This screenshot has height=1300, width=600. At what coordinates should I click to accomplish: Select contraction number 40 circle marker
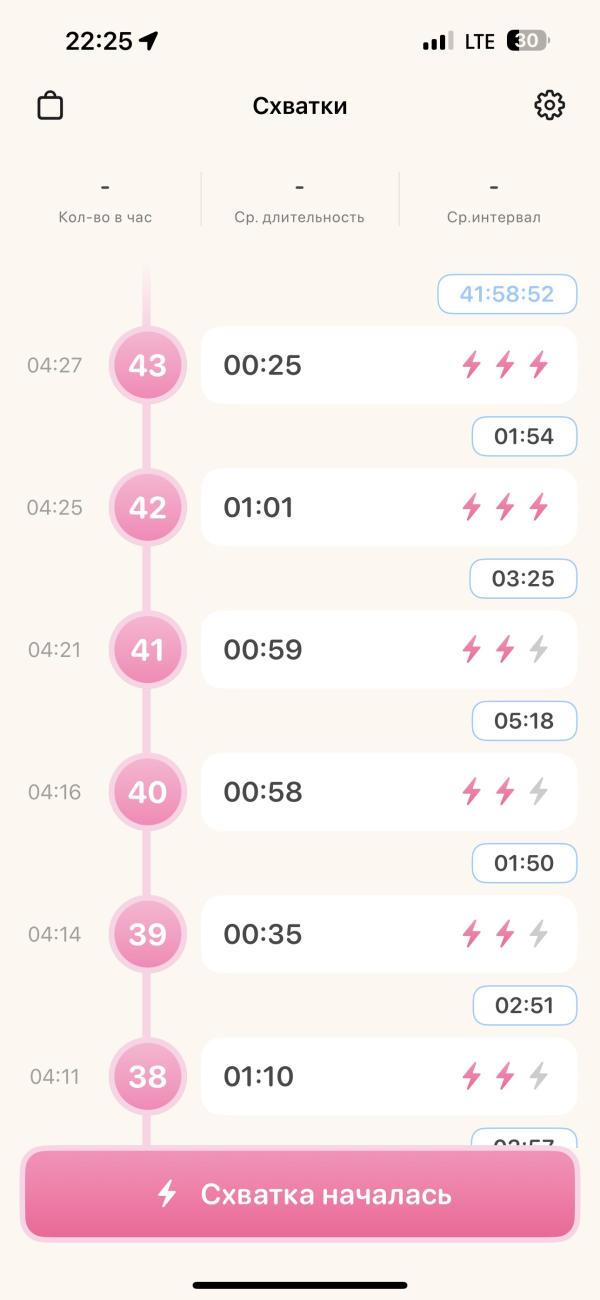[x=148, y=792]
